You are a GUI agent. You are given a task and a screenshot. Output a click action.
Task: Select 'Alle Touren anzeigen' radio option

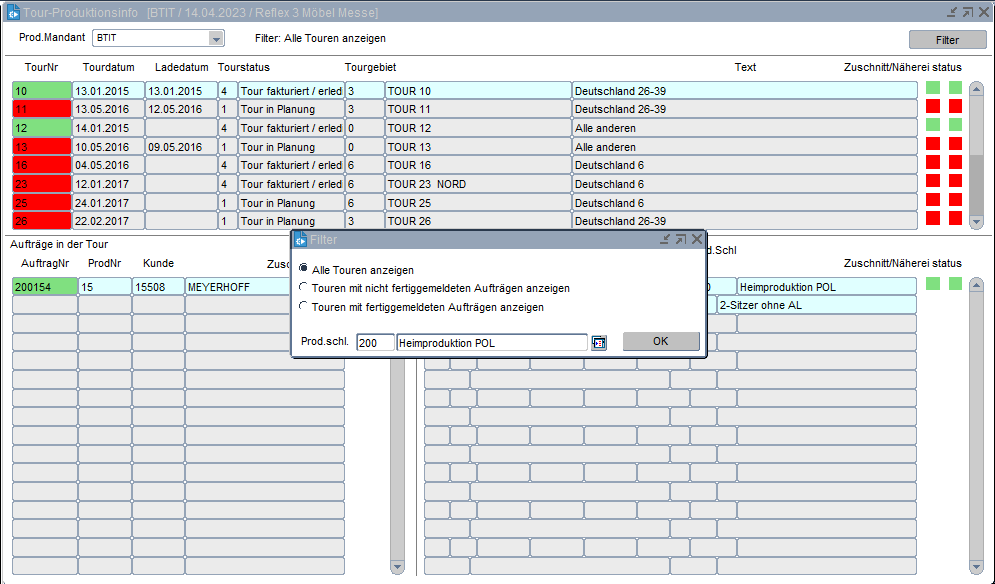pos(304,269)
